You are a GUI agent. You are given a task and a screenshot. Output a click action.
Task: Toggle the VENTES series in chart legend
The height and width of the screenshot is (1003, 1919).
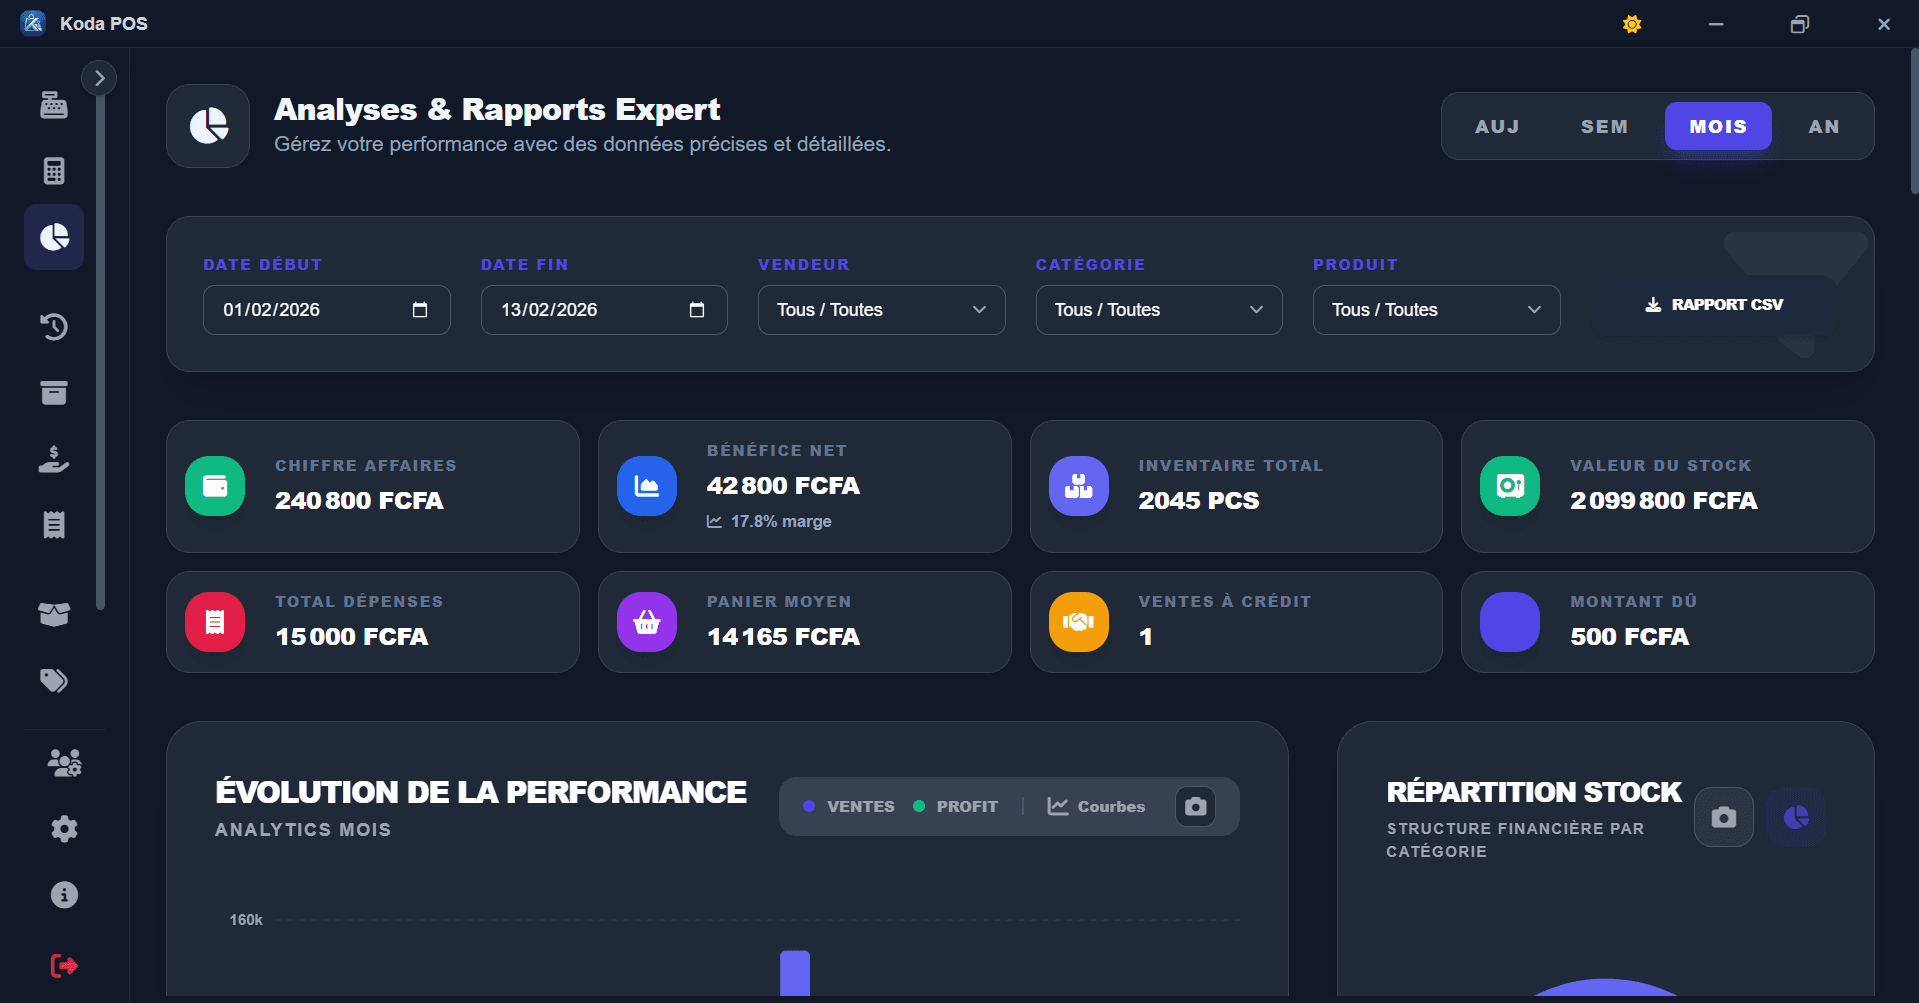coord(849,807)
